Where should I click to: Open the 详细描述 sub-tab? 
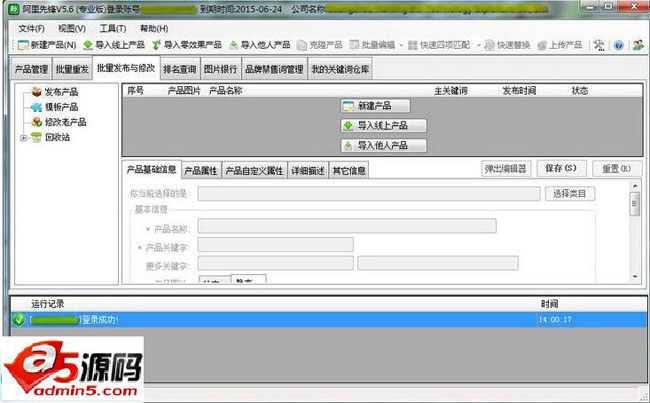pyautogui.click(x=308, y=170)
